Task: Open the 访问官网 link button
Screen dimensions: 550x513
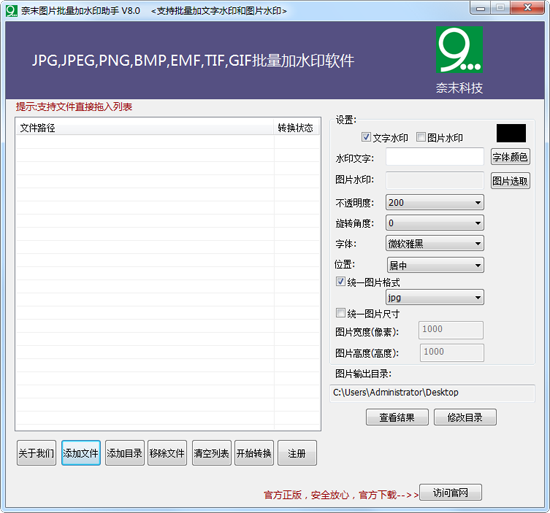Action: [450, 493]
